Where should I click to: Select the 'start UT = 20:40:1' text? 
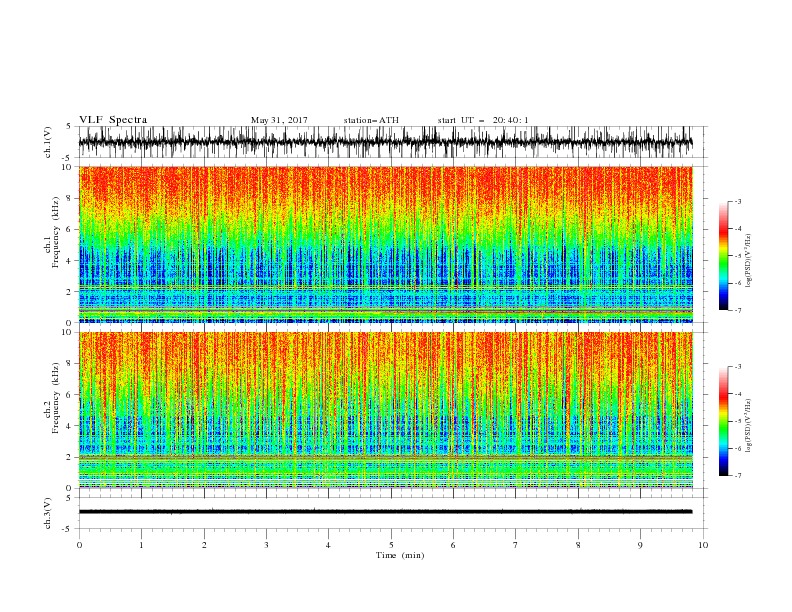tap(483, 120)
